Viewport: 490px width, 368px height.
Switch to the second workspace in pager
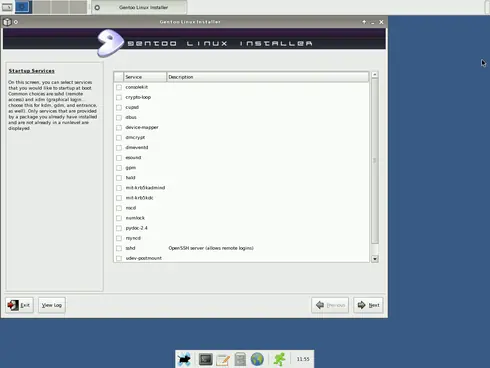42,7
